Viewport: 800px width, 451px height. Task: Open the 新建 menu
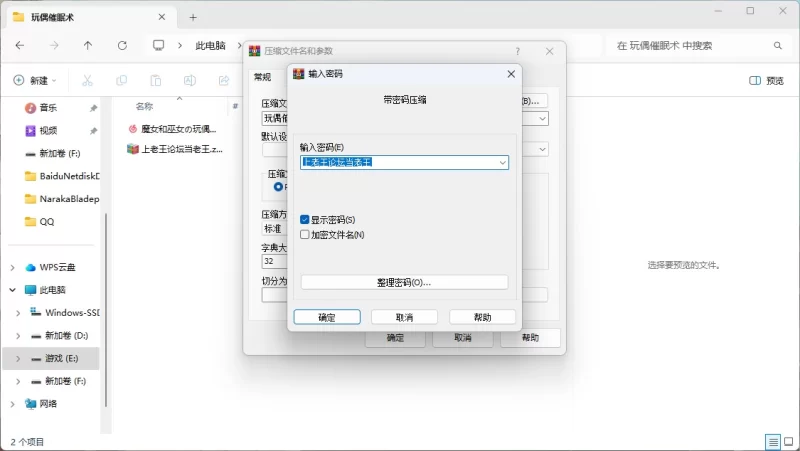[x=35, y=80]
